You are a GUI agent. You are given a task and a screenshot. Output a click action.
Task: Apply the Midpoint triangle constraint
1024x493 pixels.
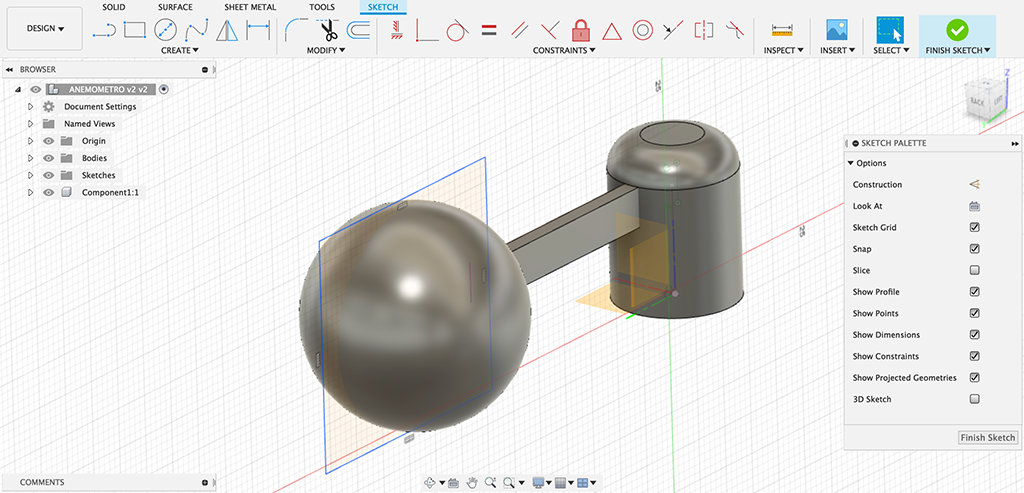click(612, 30)
